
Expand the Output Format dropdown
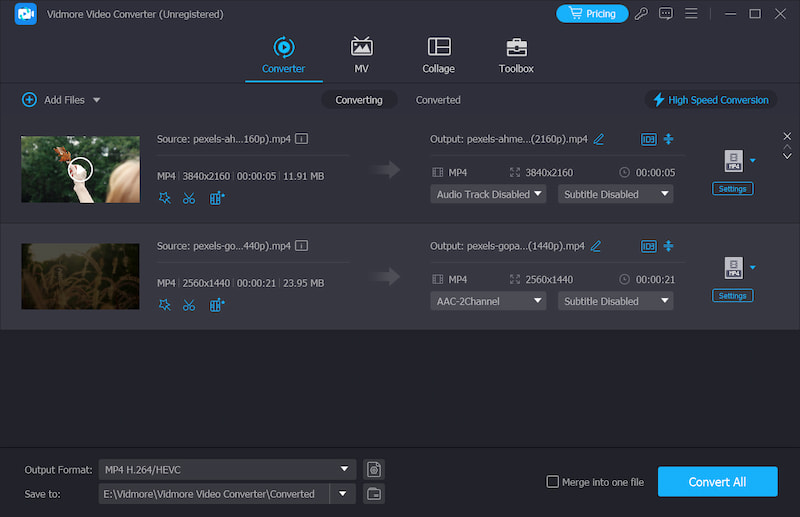(x=344, y=469)
